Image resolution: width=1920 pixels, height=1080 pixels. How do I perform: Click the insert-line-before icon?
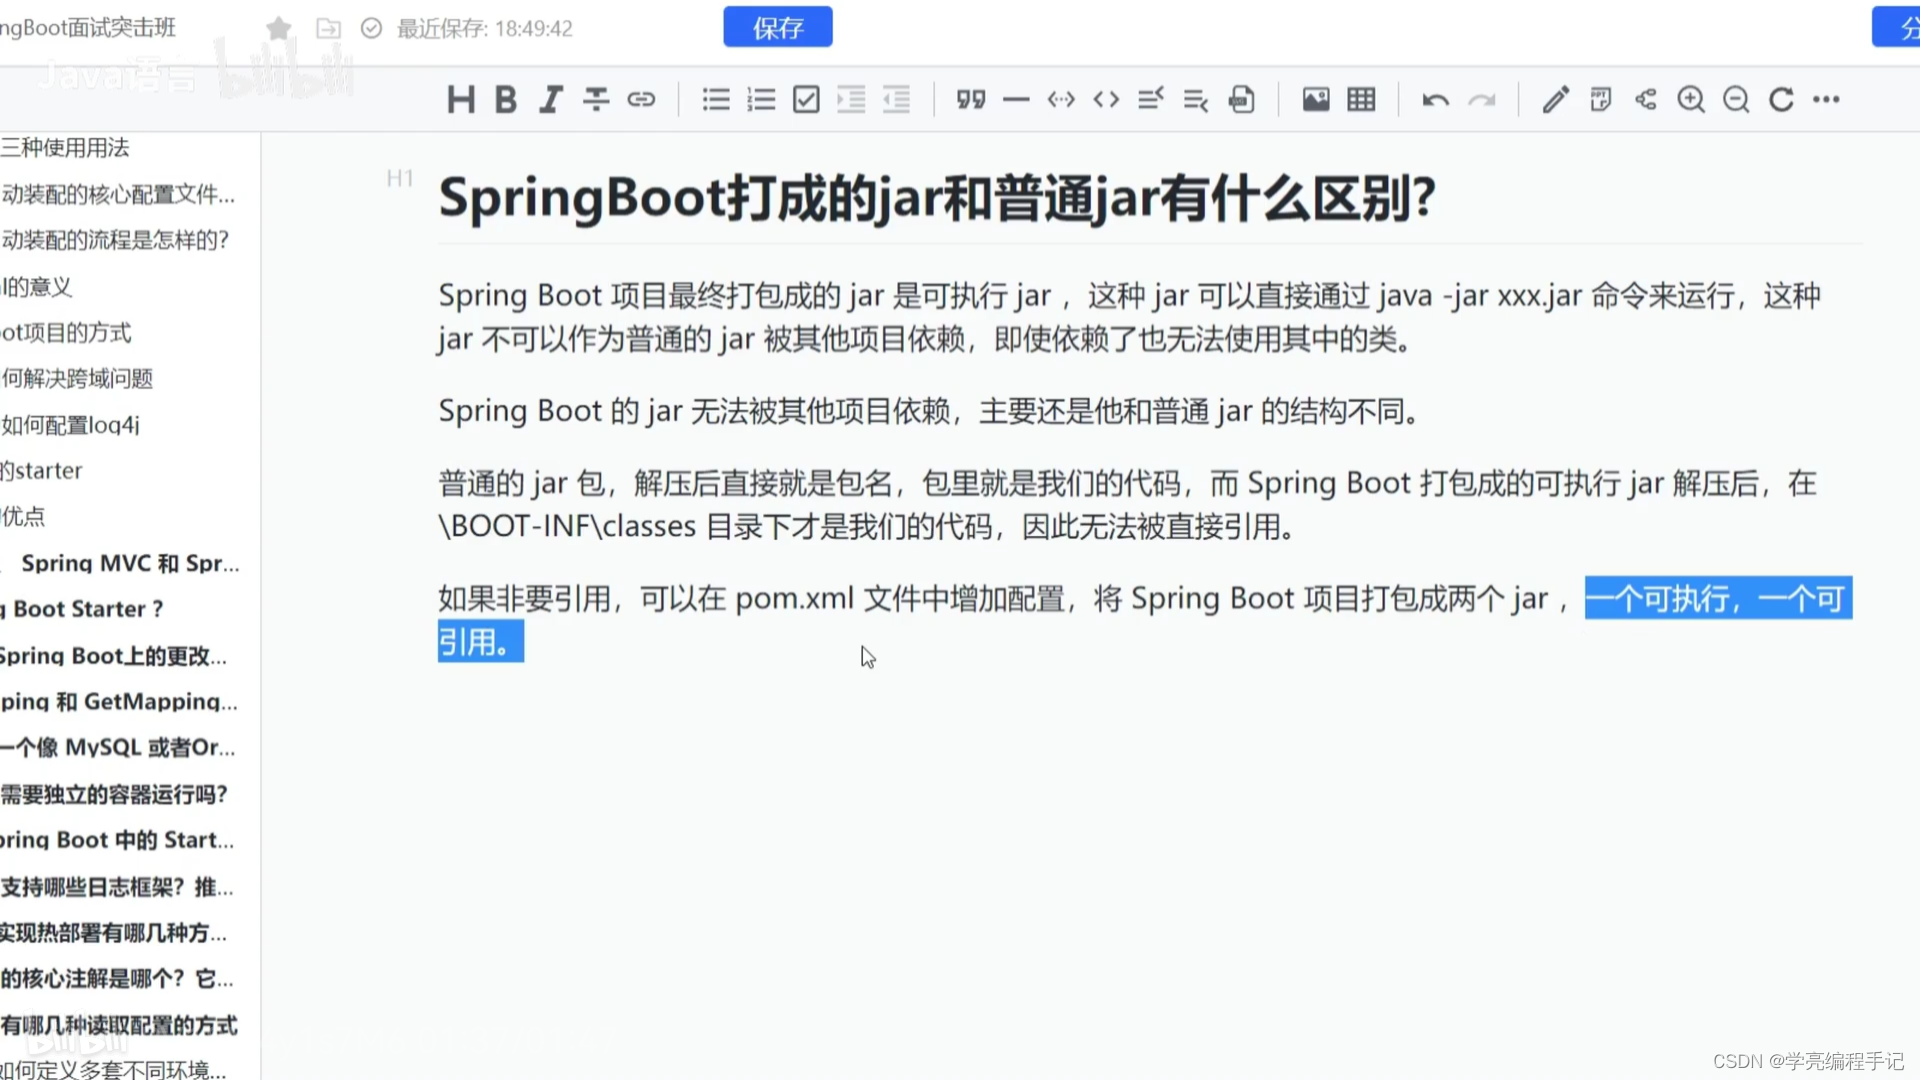click(x=1151, y=99)
